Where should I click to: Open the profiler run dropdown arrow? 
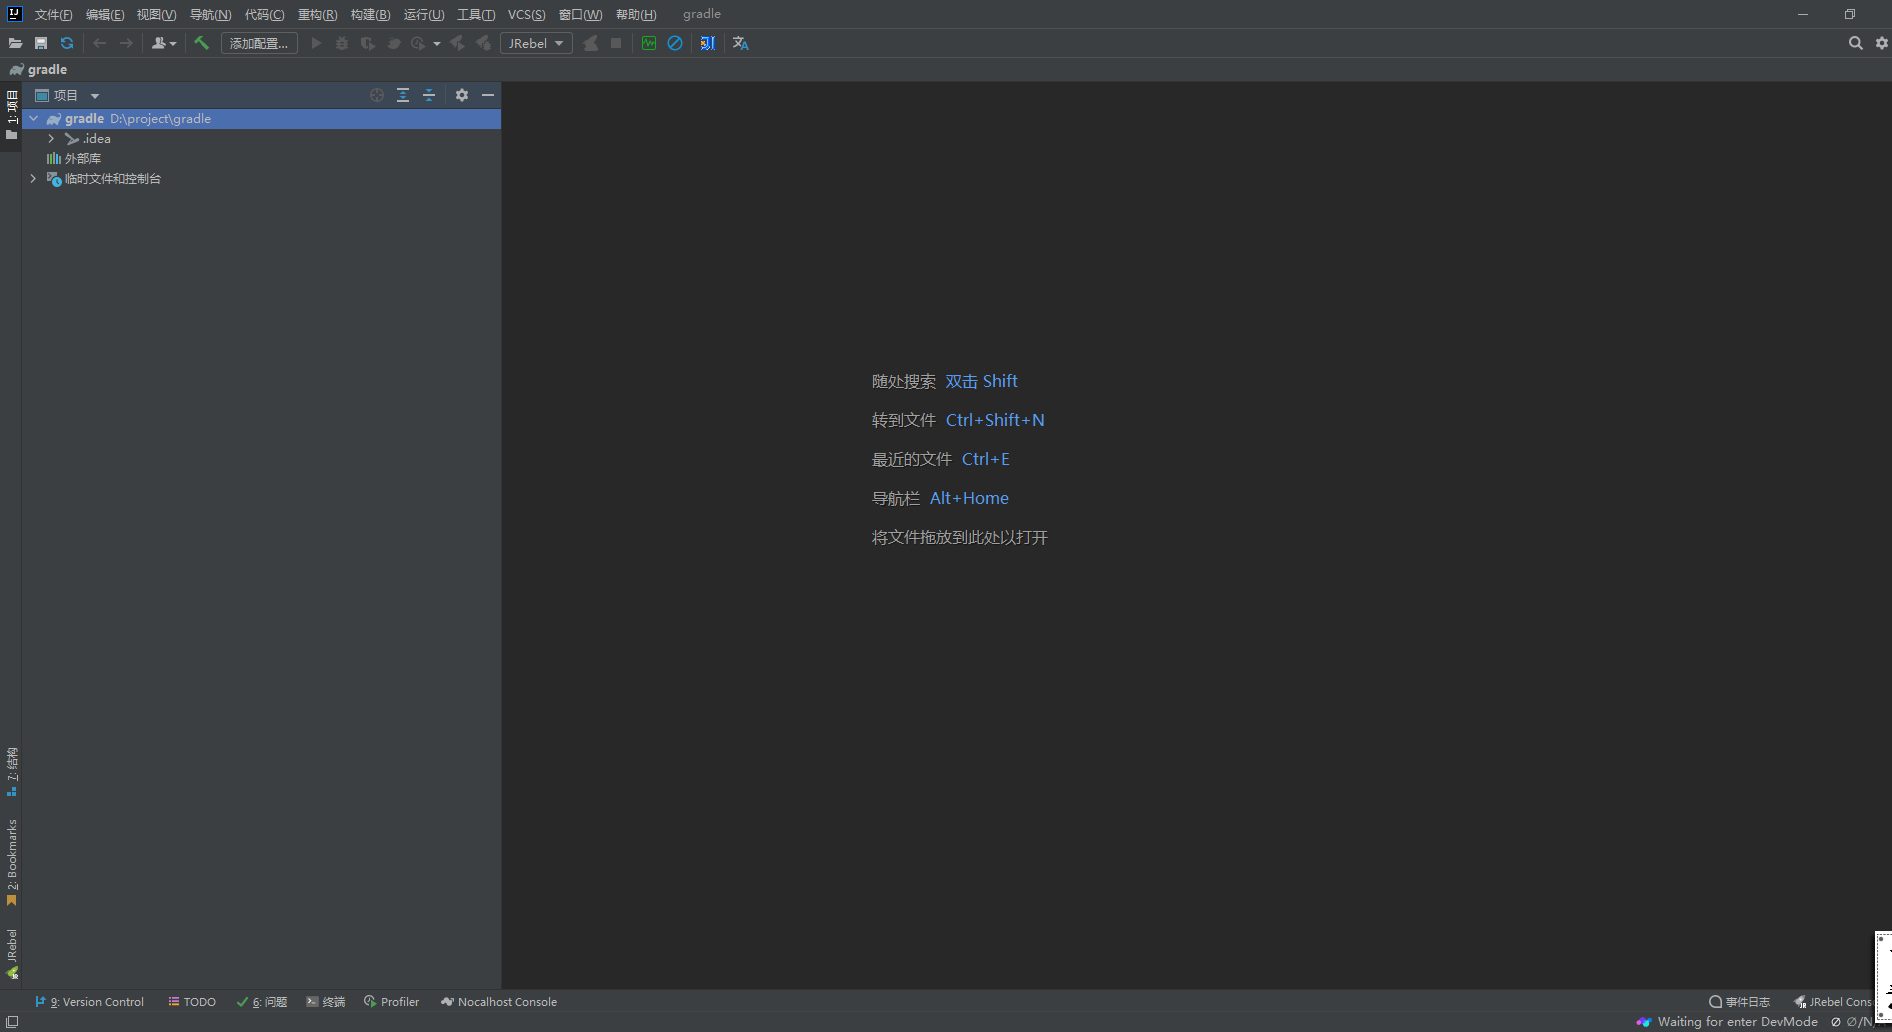point(437,44)
